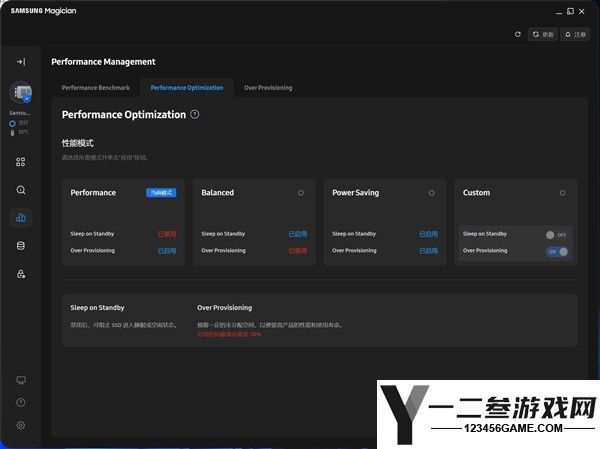The image size is (600, 449).
Task: Open the diagnostic scan magnifier icon
Action: pos(21,190)
